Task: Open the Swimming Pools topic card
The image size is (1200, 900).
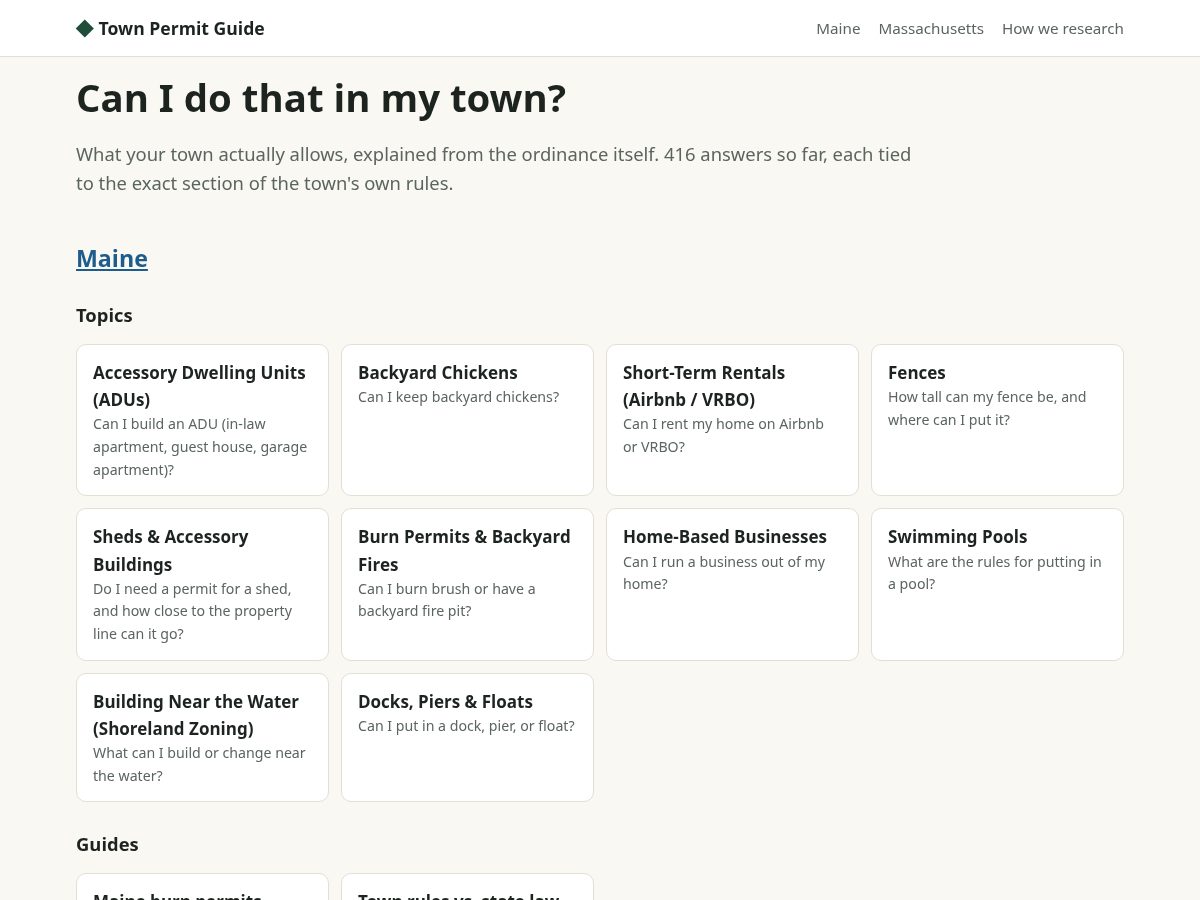Action: point(997,584)
